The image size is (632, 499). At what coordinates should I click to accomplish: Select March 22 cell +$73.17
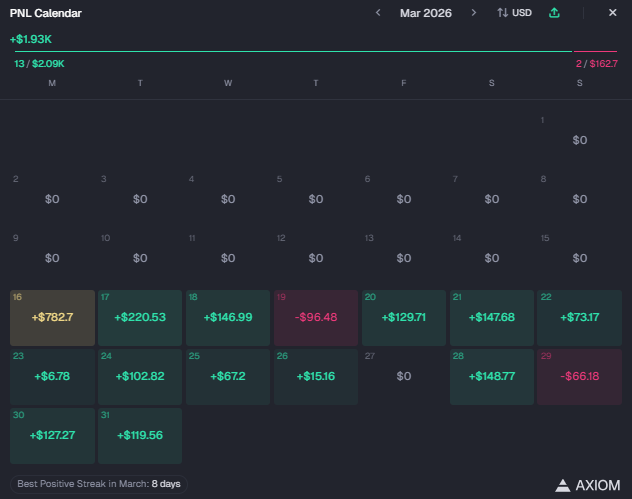[x=580, y=318]
